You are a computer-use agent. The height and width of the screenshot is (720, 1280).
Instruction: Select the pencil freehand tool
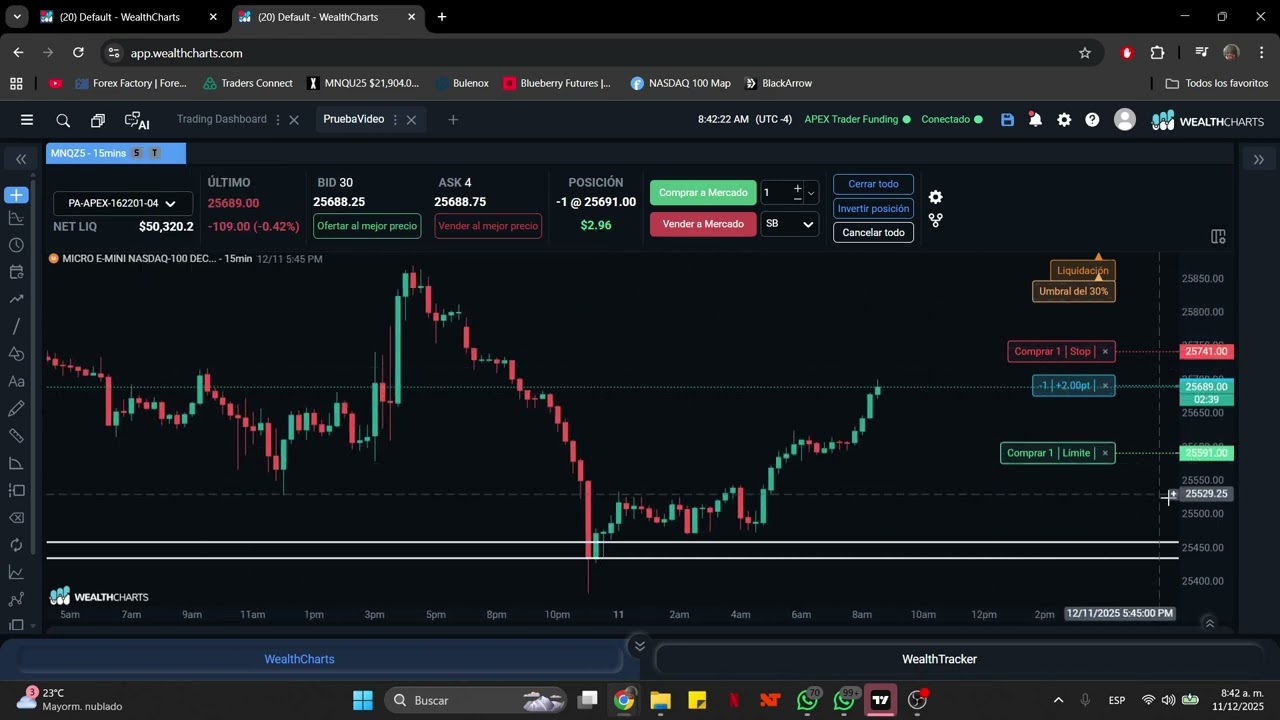pyautogui.click(x=16, y=408)
